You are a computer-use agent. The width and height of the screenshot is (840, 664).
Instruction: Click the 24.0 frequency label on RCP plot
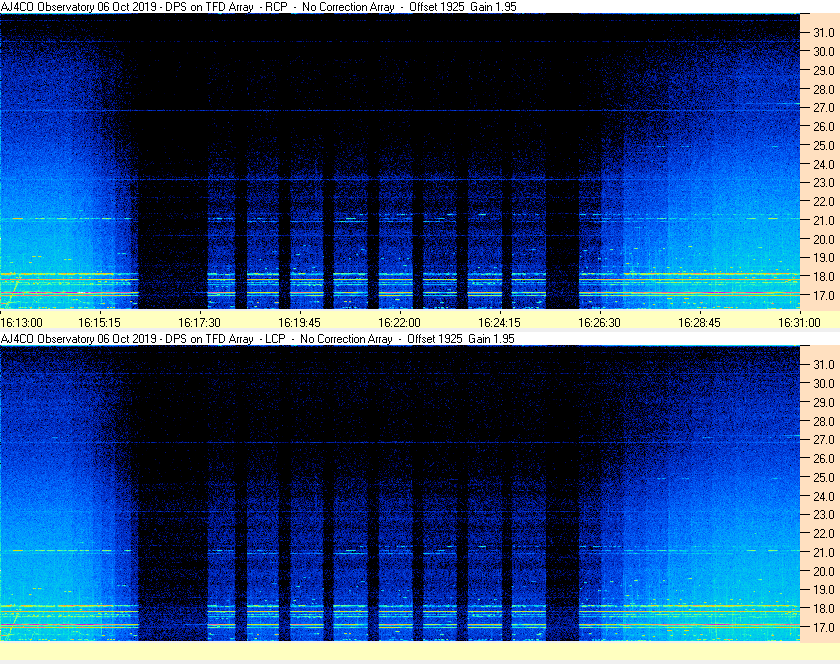(824, 164)
